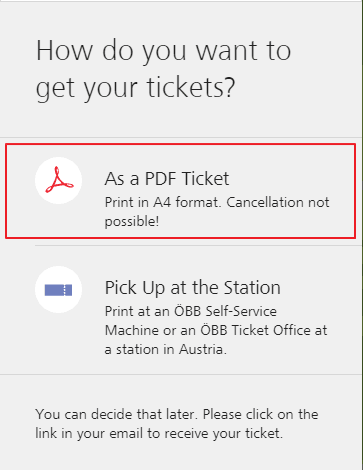The image size is (363, 470).
Task: Click the blue ticket stub icon
Action: (58, 290)
